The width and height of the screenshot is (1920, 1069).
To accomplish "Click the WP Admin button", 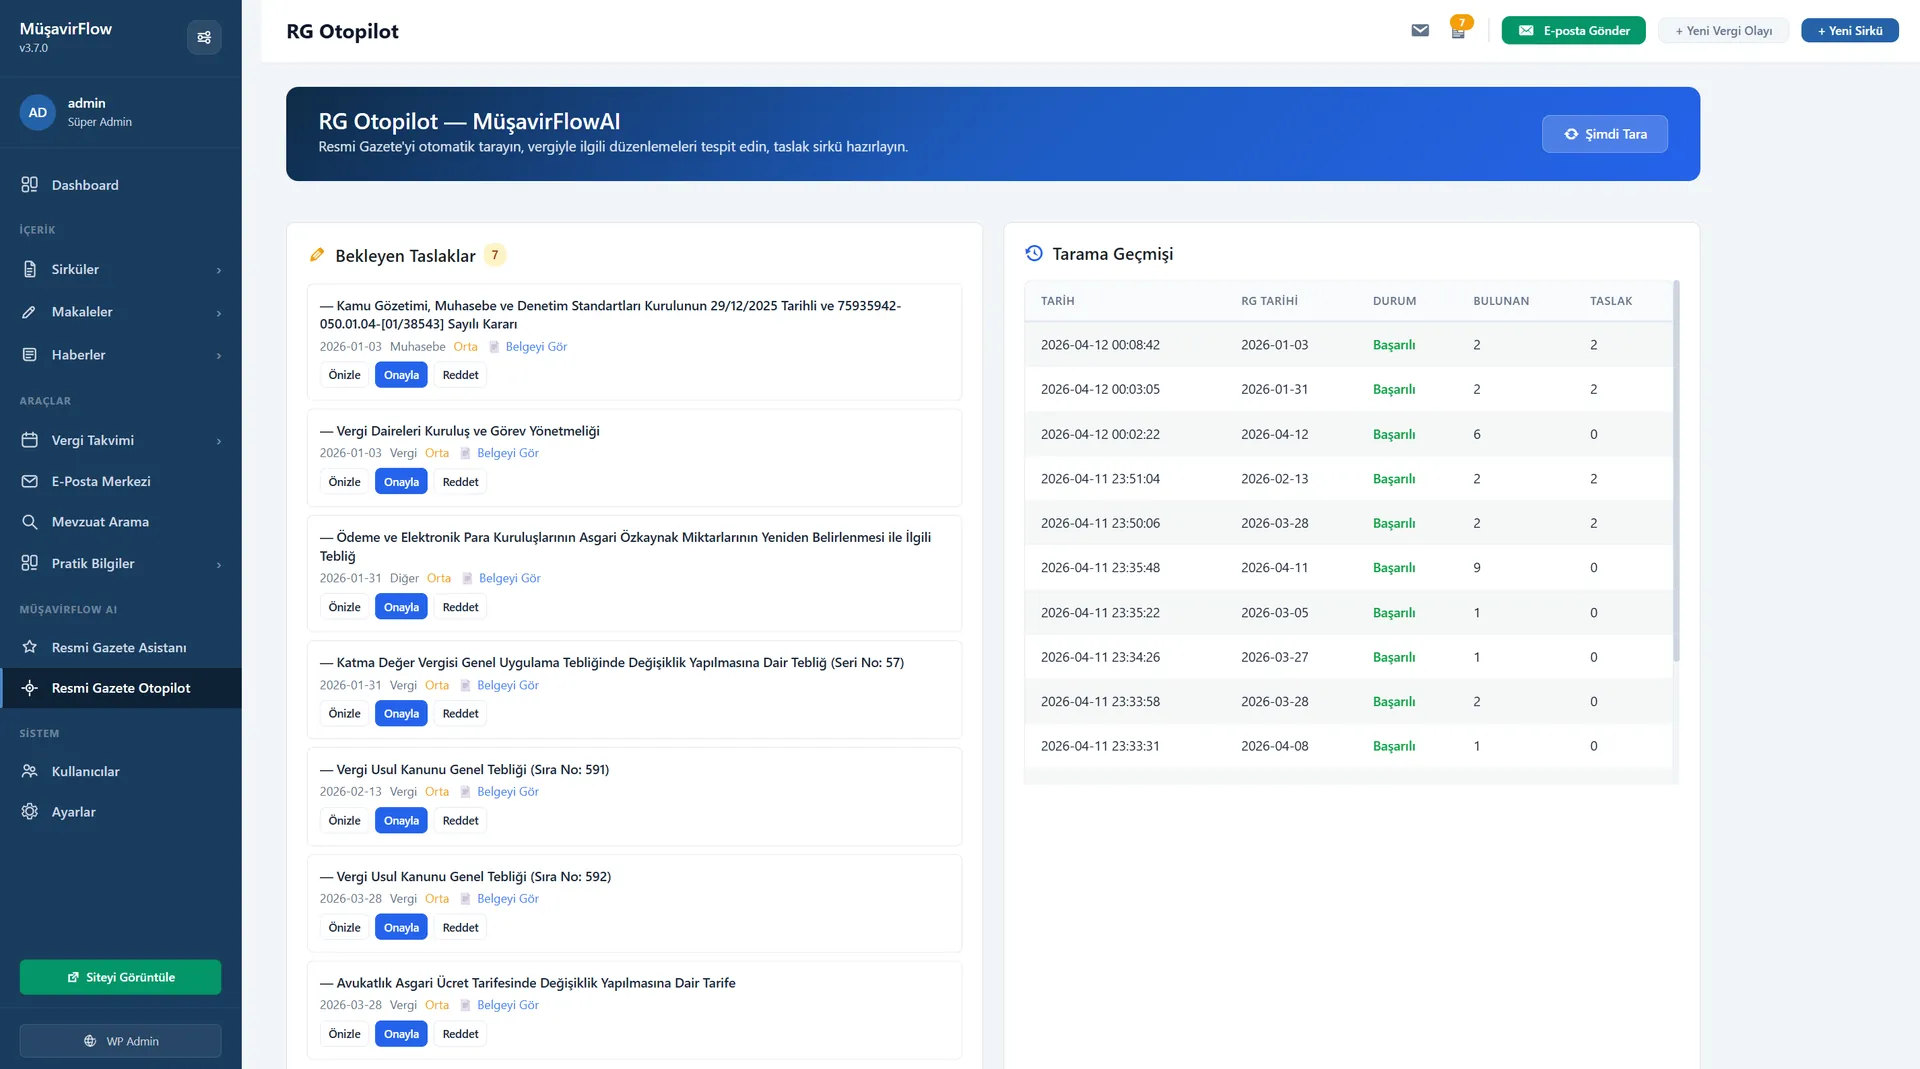I will click(x=120, y=1041).
